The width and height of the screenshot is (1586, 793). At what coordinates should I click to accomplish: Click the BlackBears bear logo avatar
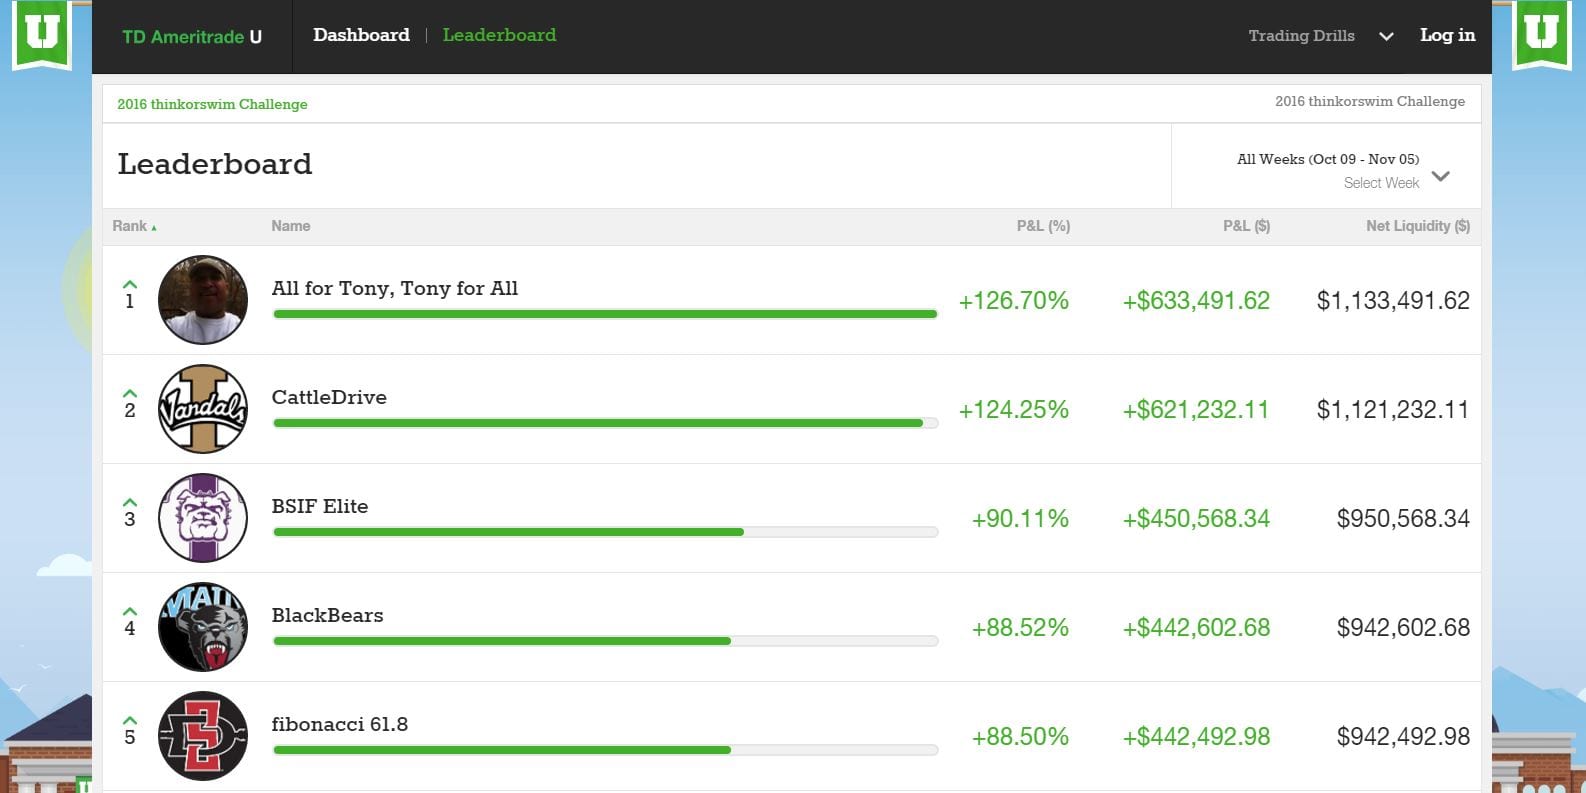pyautogui.click(x=203, y=627)
